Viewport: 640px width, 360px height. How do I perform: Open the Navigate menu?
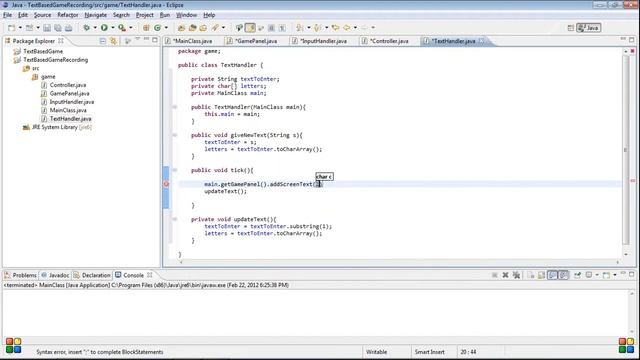(96, 15)
